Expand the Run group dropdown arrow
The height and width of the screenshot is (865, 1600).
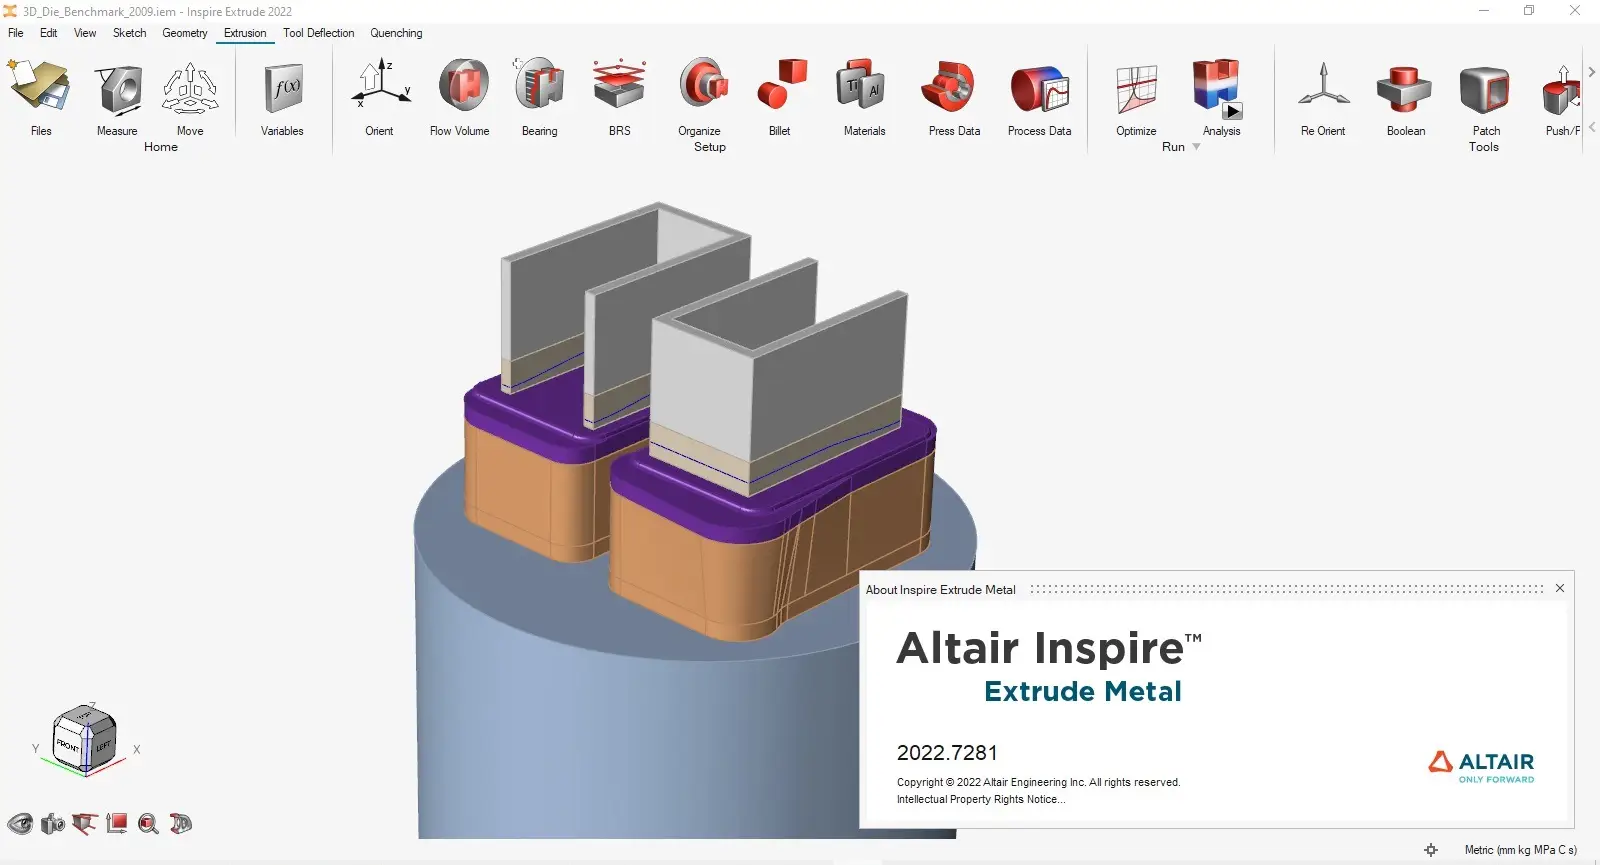pos(1196,147)
